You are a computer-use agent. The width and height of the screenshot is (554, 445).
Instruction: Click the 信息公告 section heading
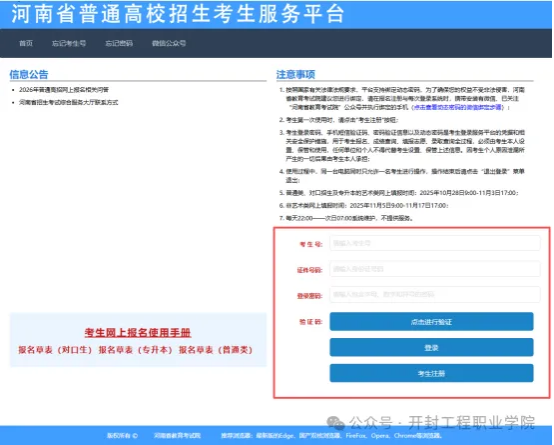(x=29, y=74)
